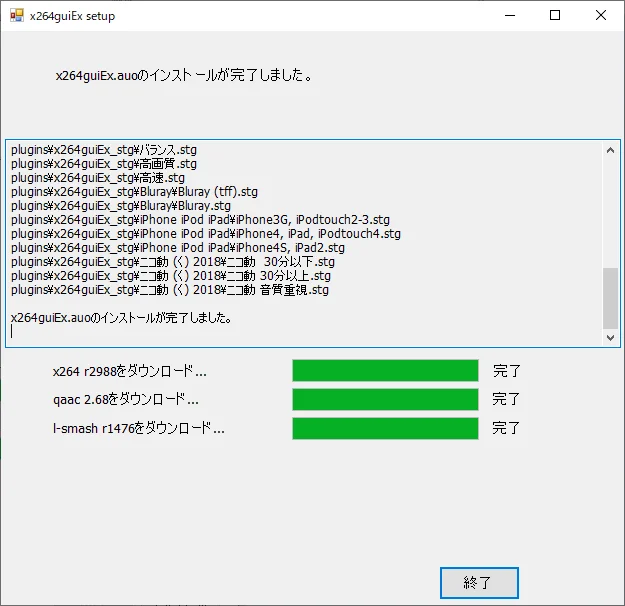Click the x264guiEx setup title bar icon
625x606 pixels.
tap(16, 16)
